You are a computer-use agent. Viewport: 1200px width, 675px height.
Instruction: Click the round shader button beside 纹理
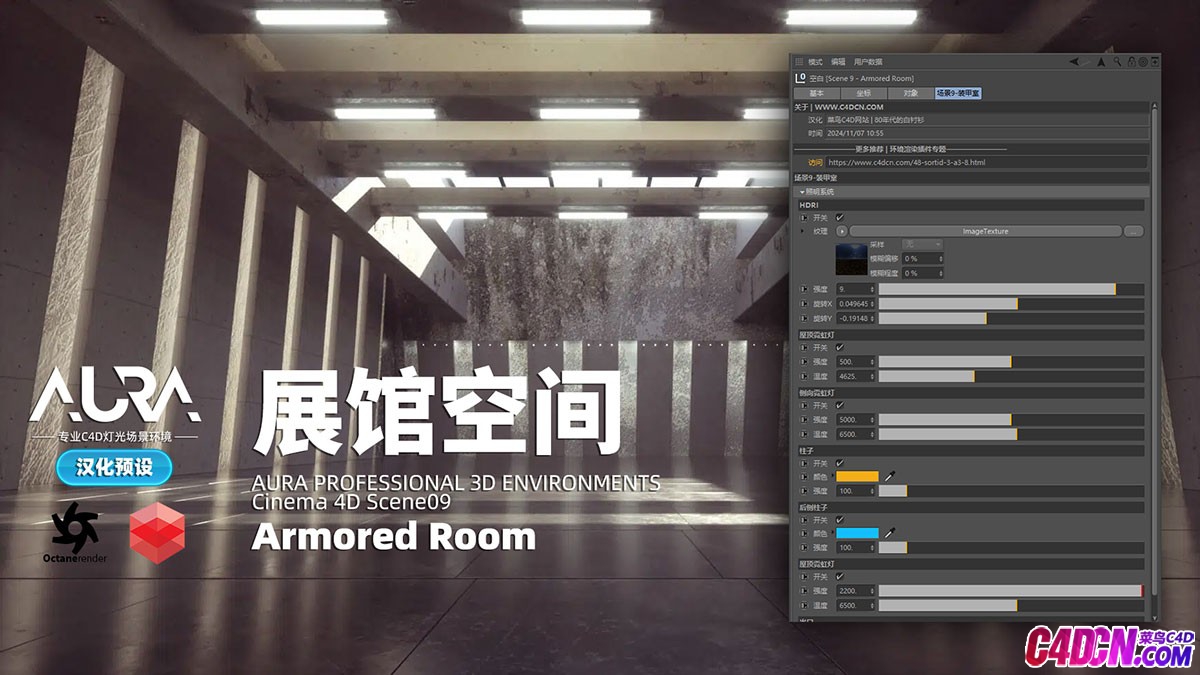842,231
